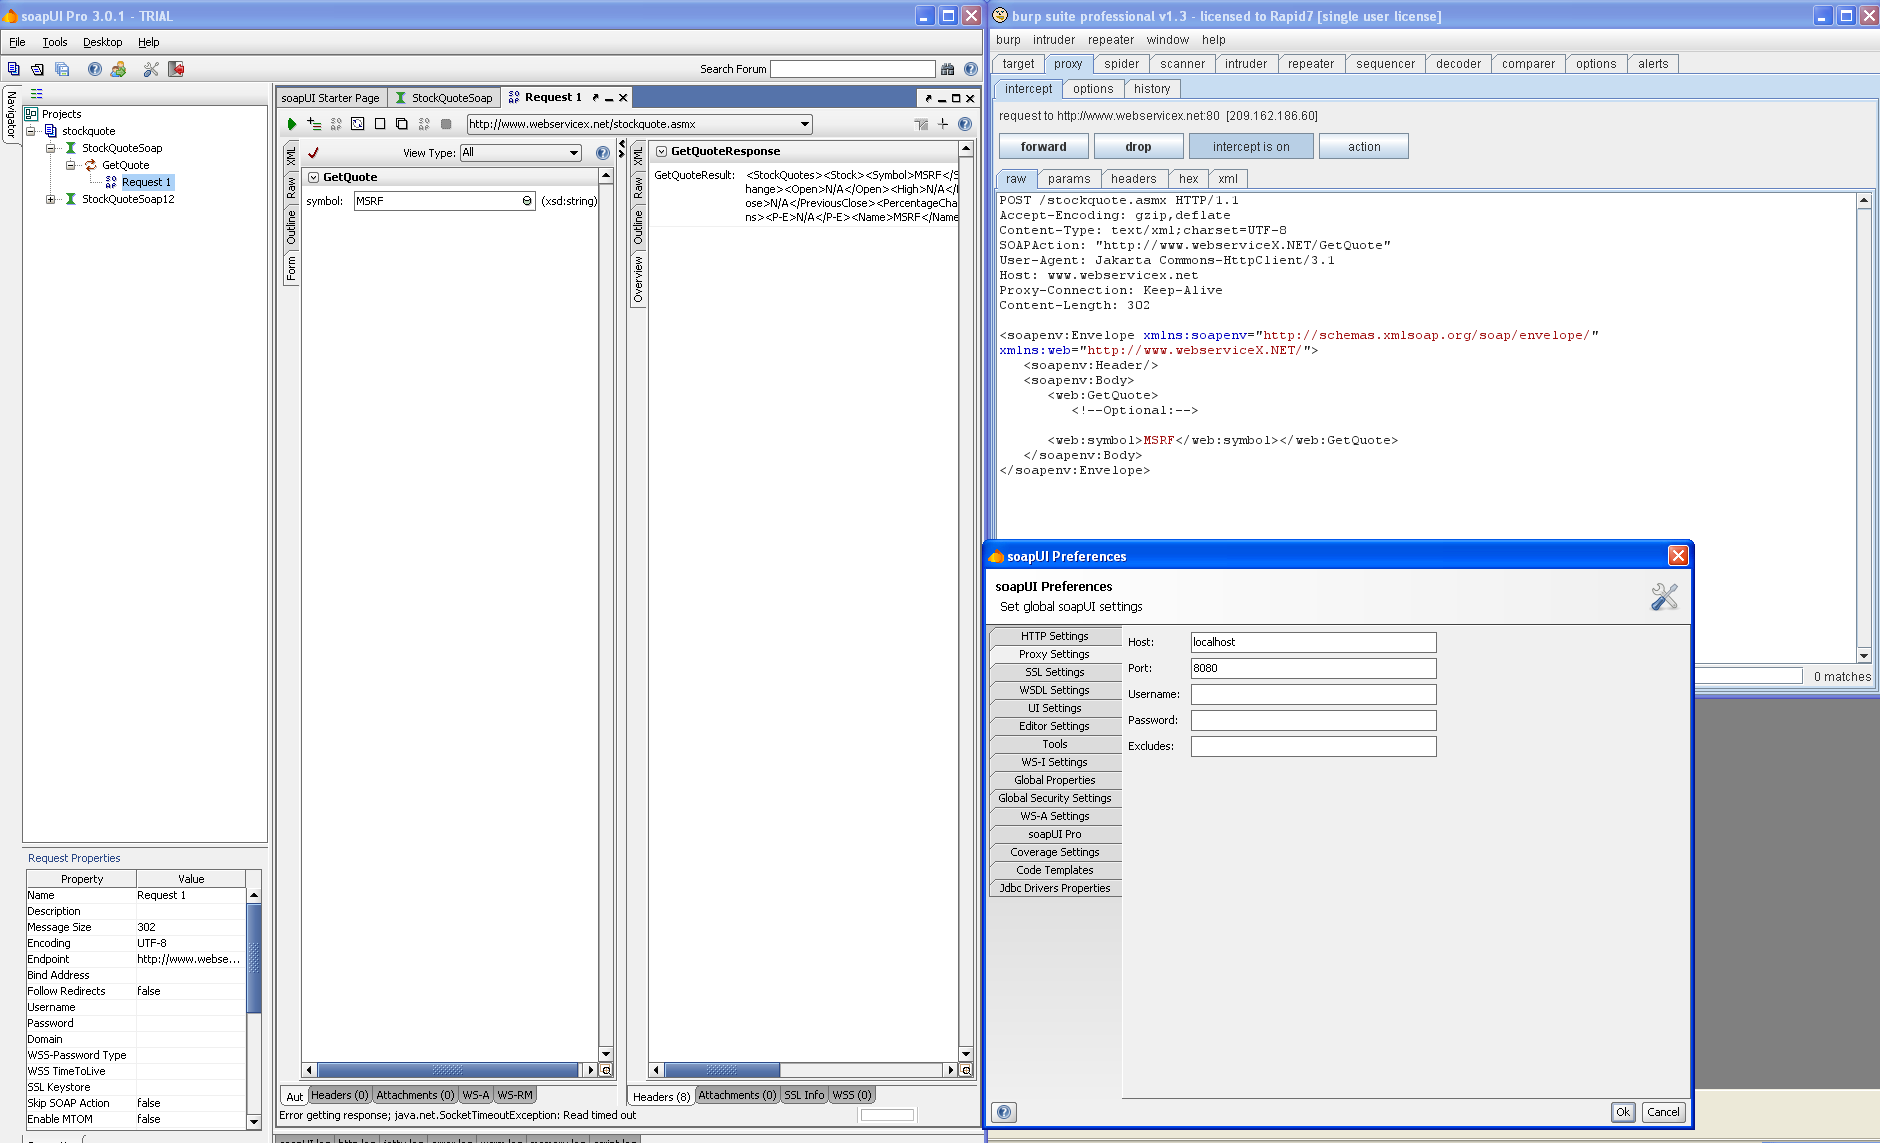Click the plus icon right of endpoint field
Viewport: 1880px width, 1143px height.
pyautogui.click(x=942, y=124)
